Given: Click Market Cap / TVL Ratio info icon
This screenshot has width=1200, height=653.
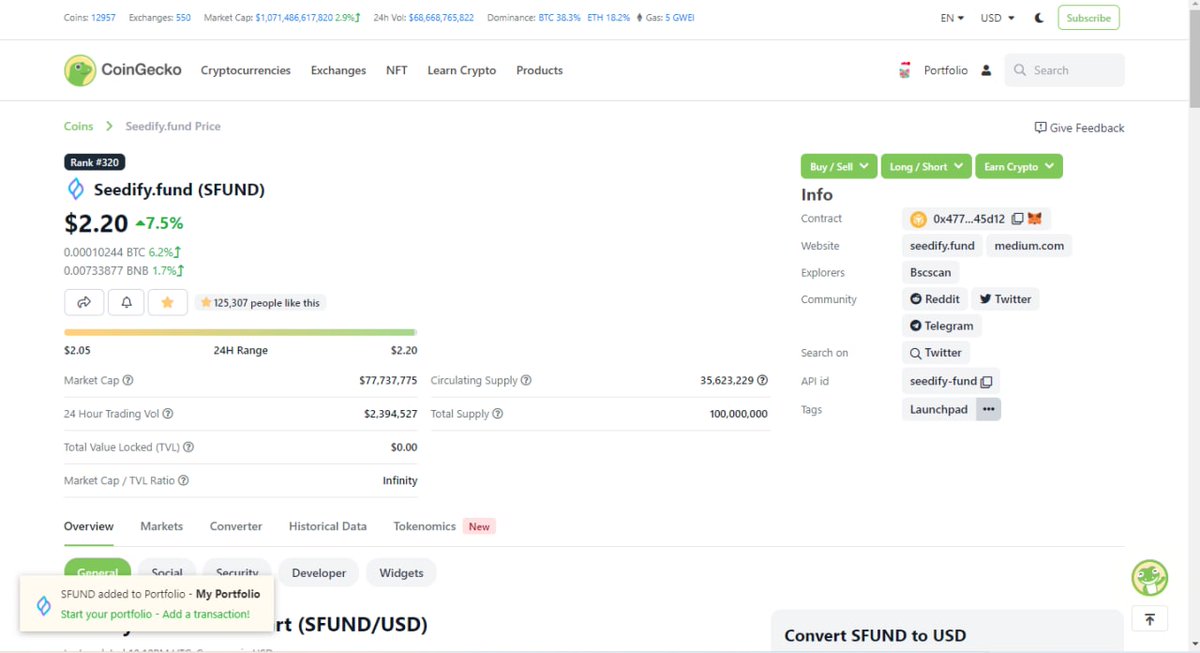Looking at the screenshot, I should pyautogui.click(x=183, y=481).
